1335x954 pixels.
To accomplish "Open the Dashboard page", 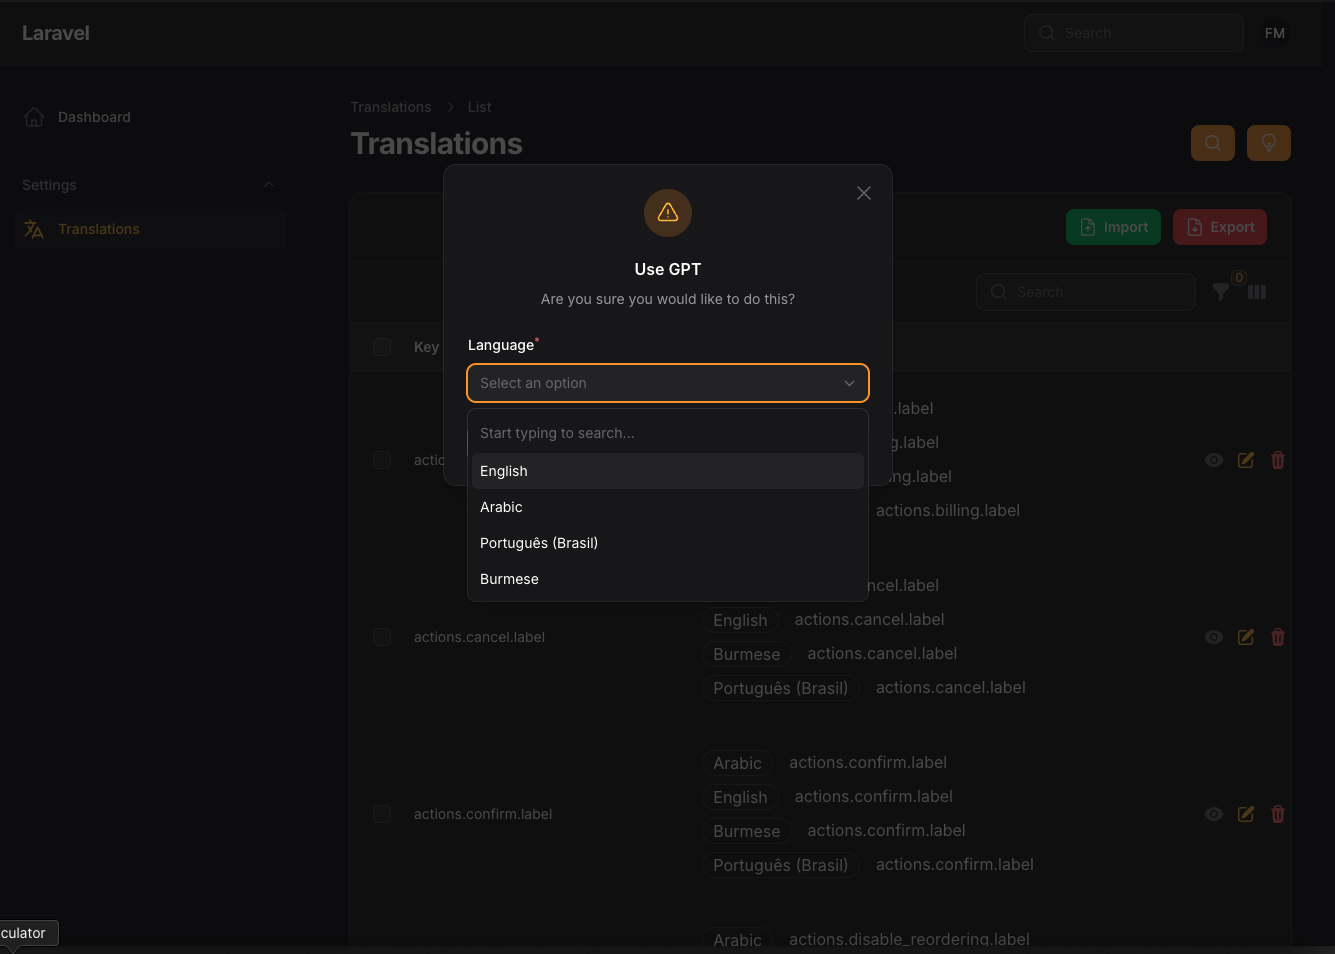I will [x=150, y=117].
